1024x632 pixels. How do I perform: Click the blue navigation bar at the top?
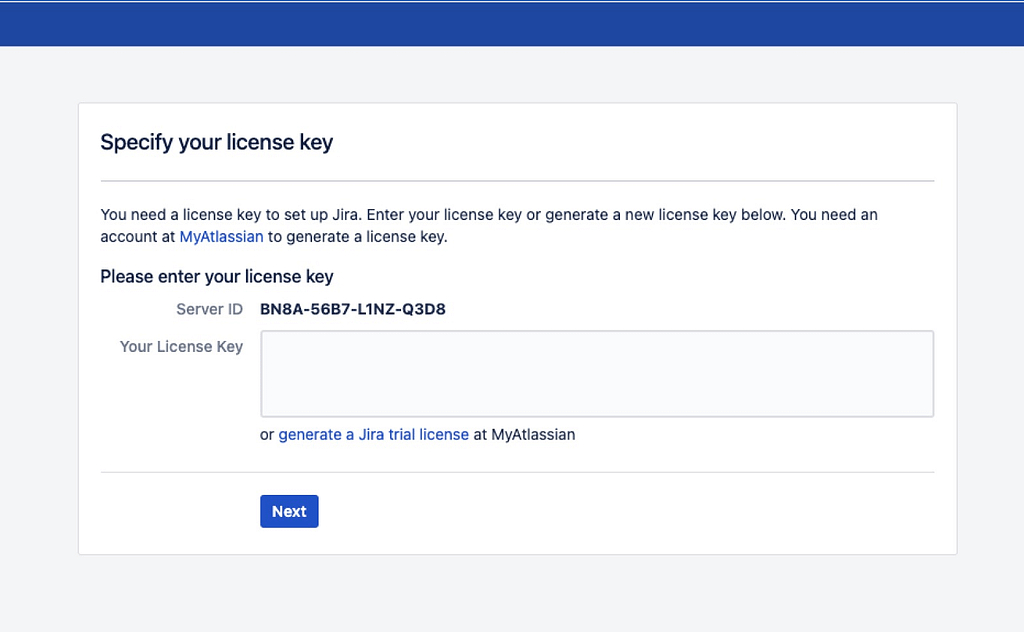coord(512,22)
